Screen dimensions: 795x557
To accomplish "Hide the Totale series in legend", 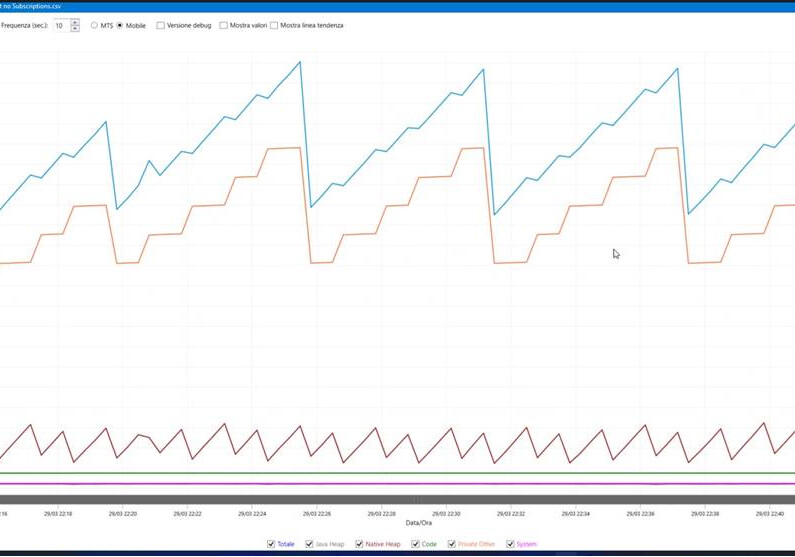I will [271, 544].
